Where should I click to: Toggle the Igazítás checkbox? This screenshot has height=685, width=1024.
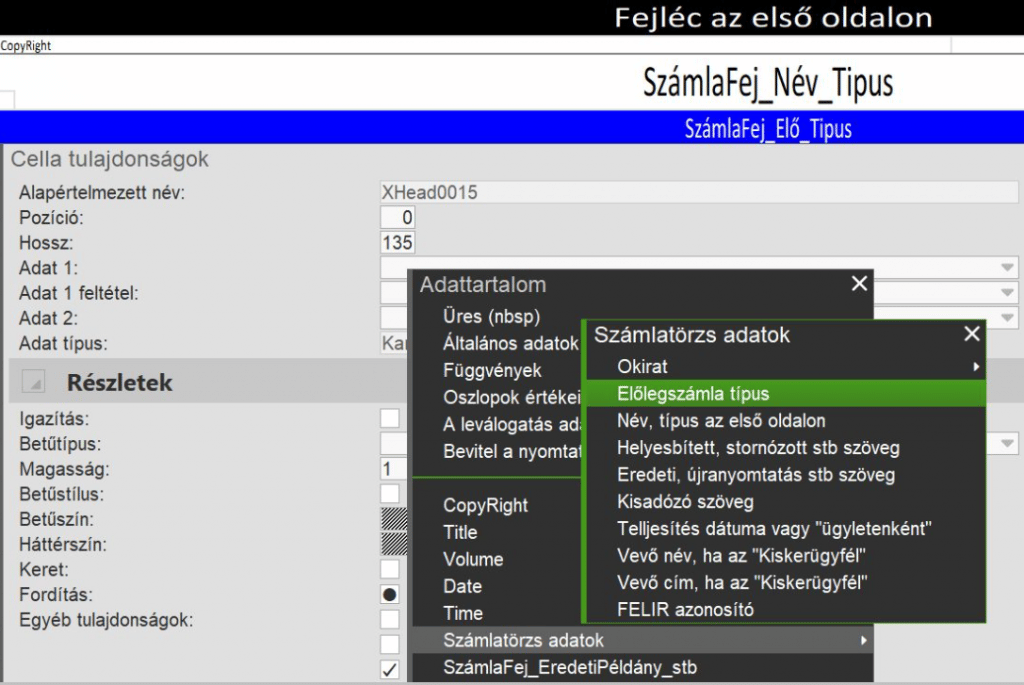point(390,418)
